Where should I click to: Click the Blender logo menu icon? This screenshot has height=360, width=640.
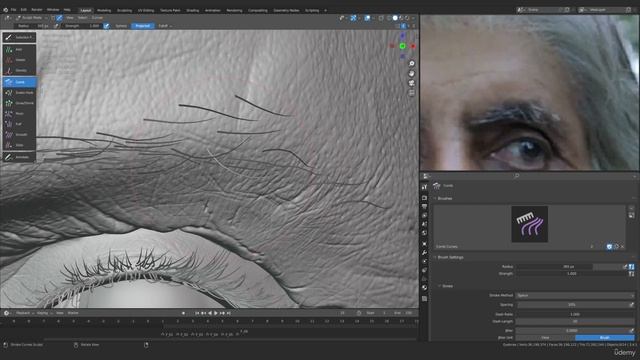tap(5, 10)
